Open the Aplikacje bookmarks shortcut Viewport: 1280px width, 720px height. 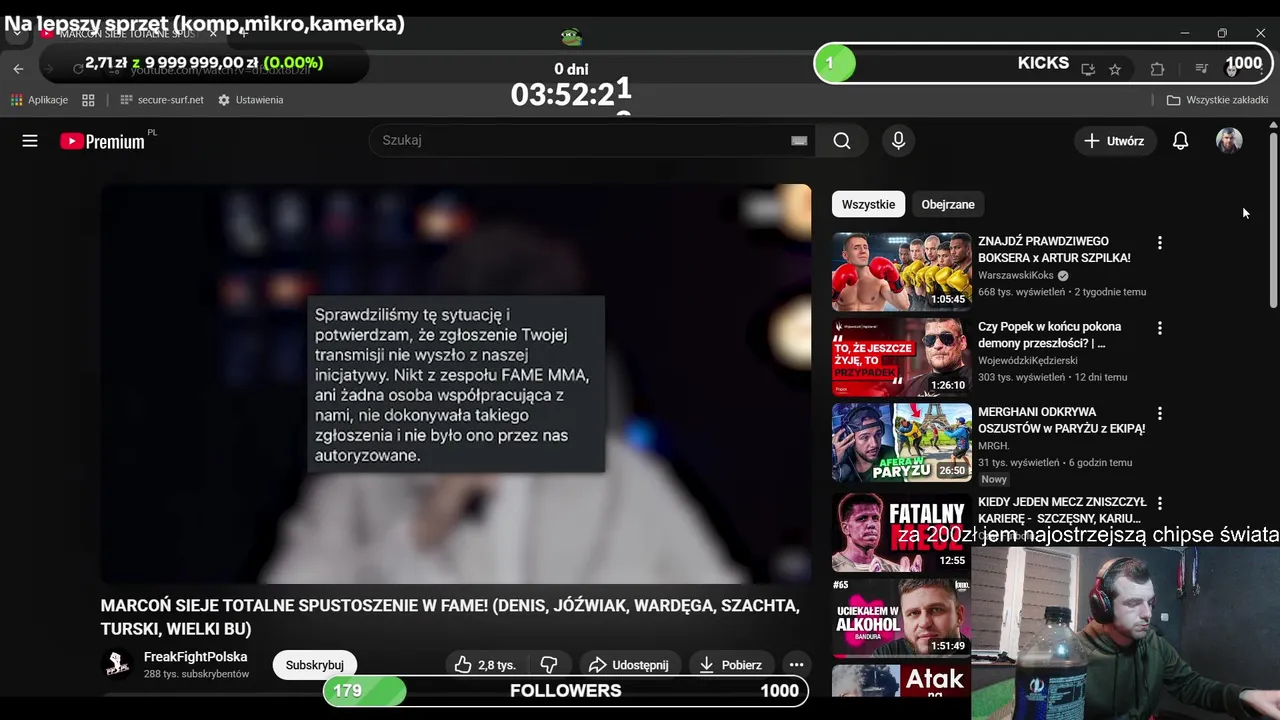[39, 100]
